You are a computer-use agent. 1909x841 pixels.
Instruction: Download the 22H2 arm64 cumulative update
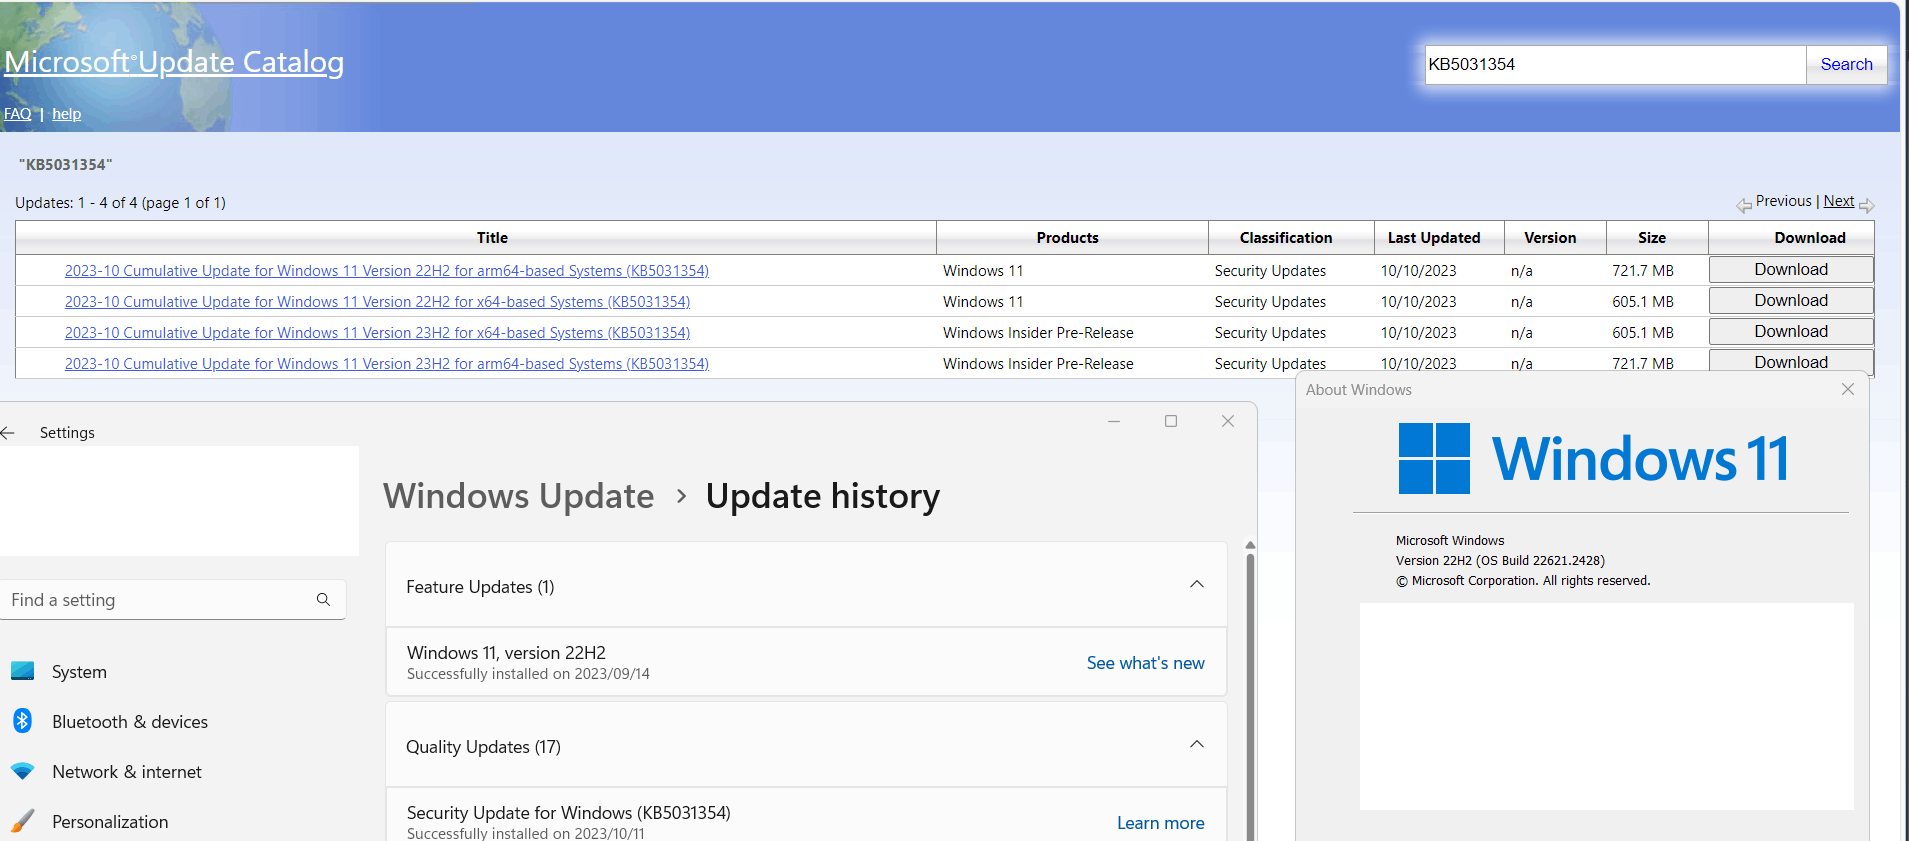[x=1790, y=269]
